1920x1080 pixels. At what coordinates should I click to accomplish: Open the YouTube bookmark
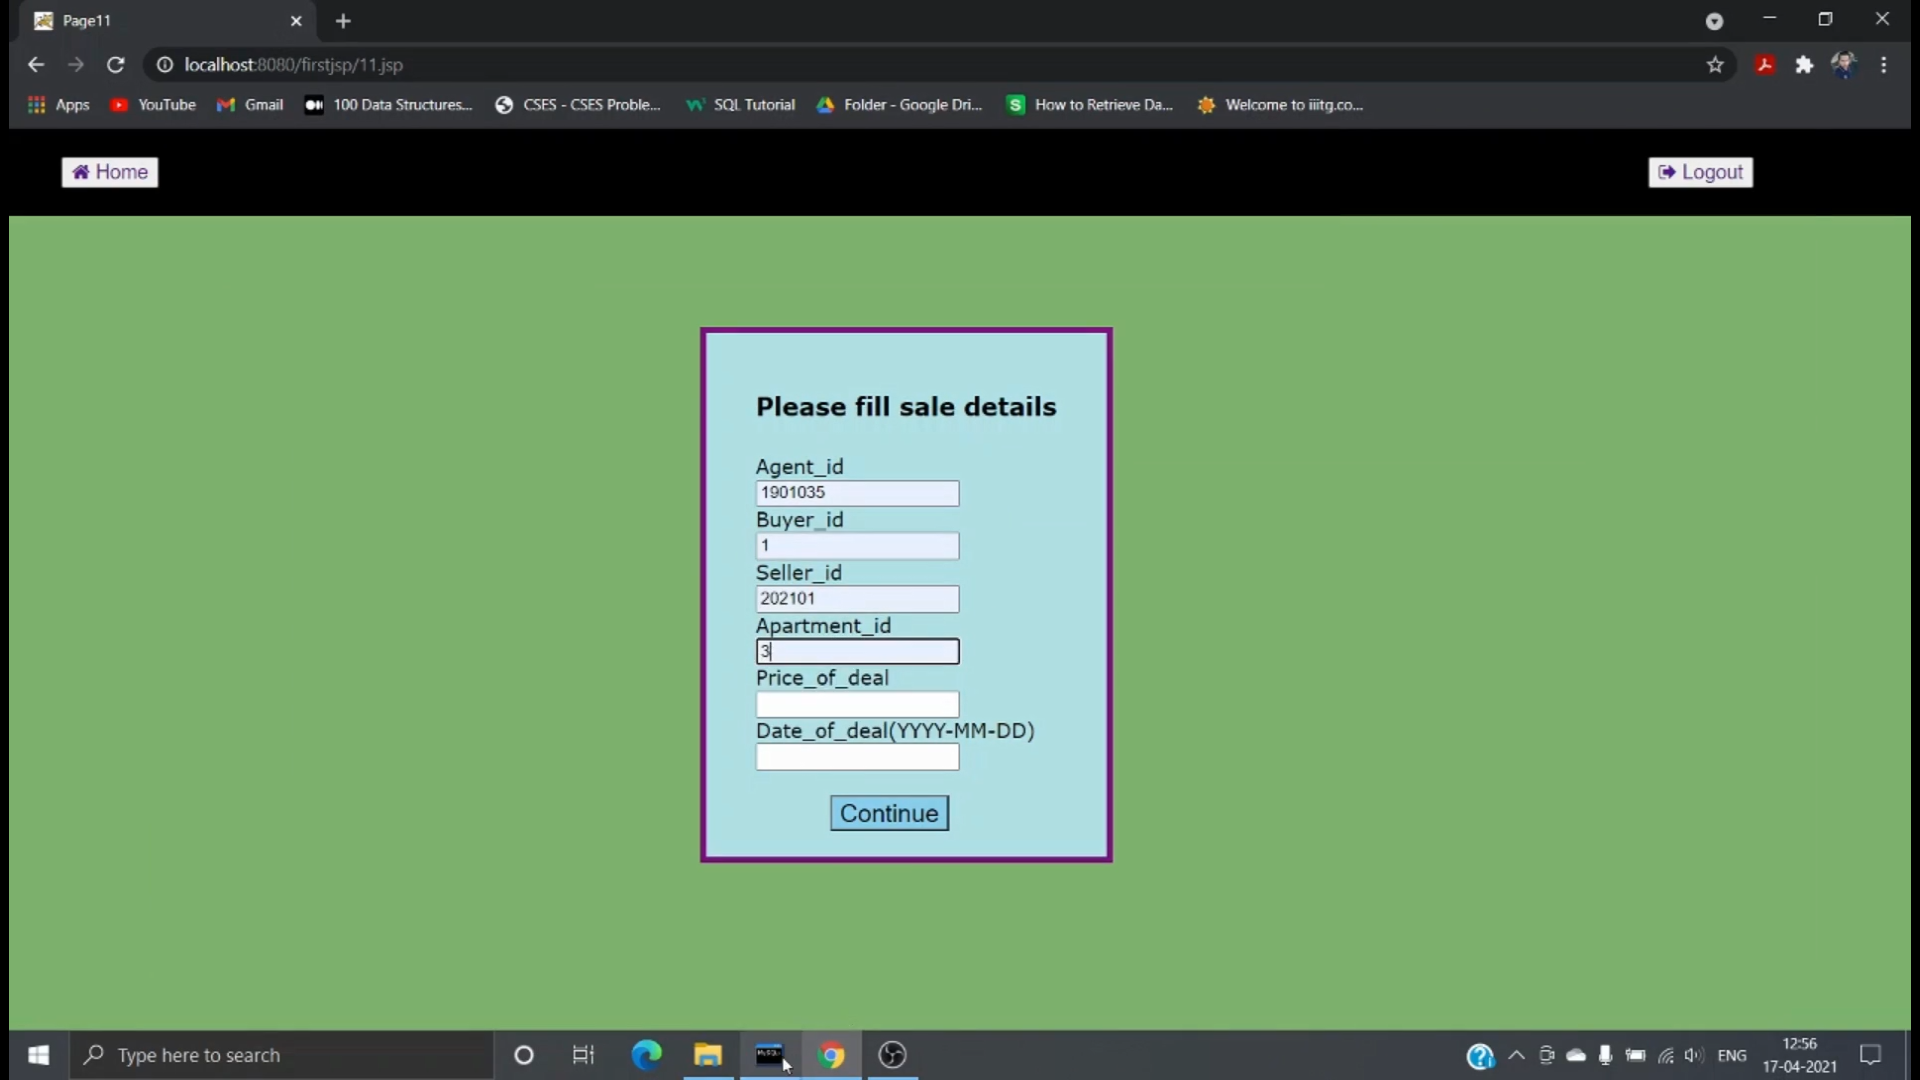tap(153, 105)
